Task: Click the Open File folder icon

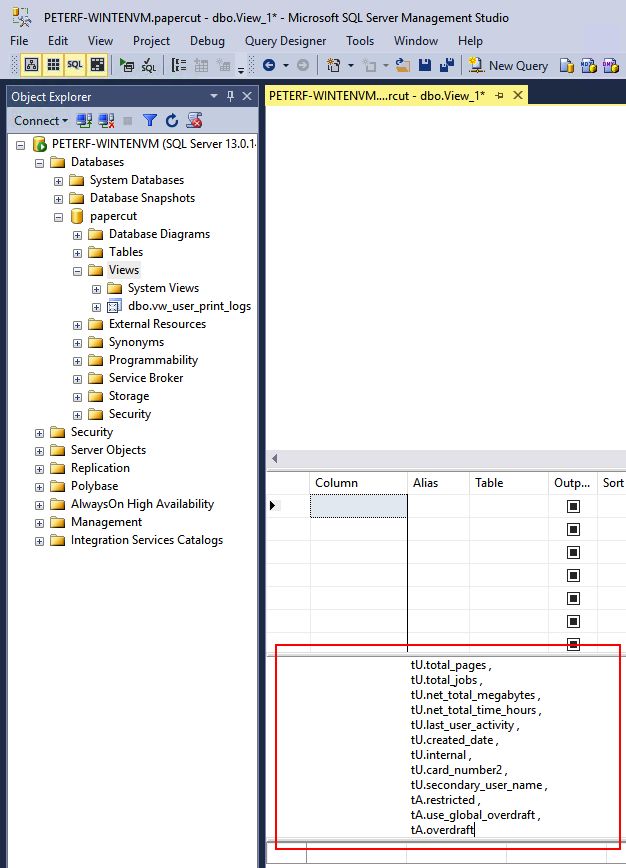Action: click(x=403, y=65)
